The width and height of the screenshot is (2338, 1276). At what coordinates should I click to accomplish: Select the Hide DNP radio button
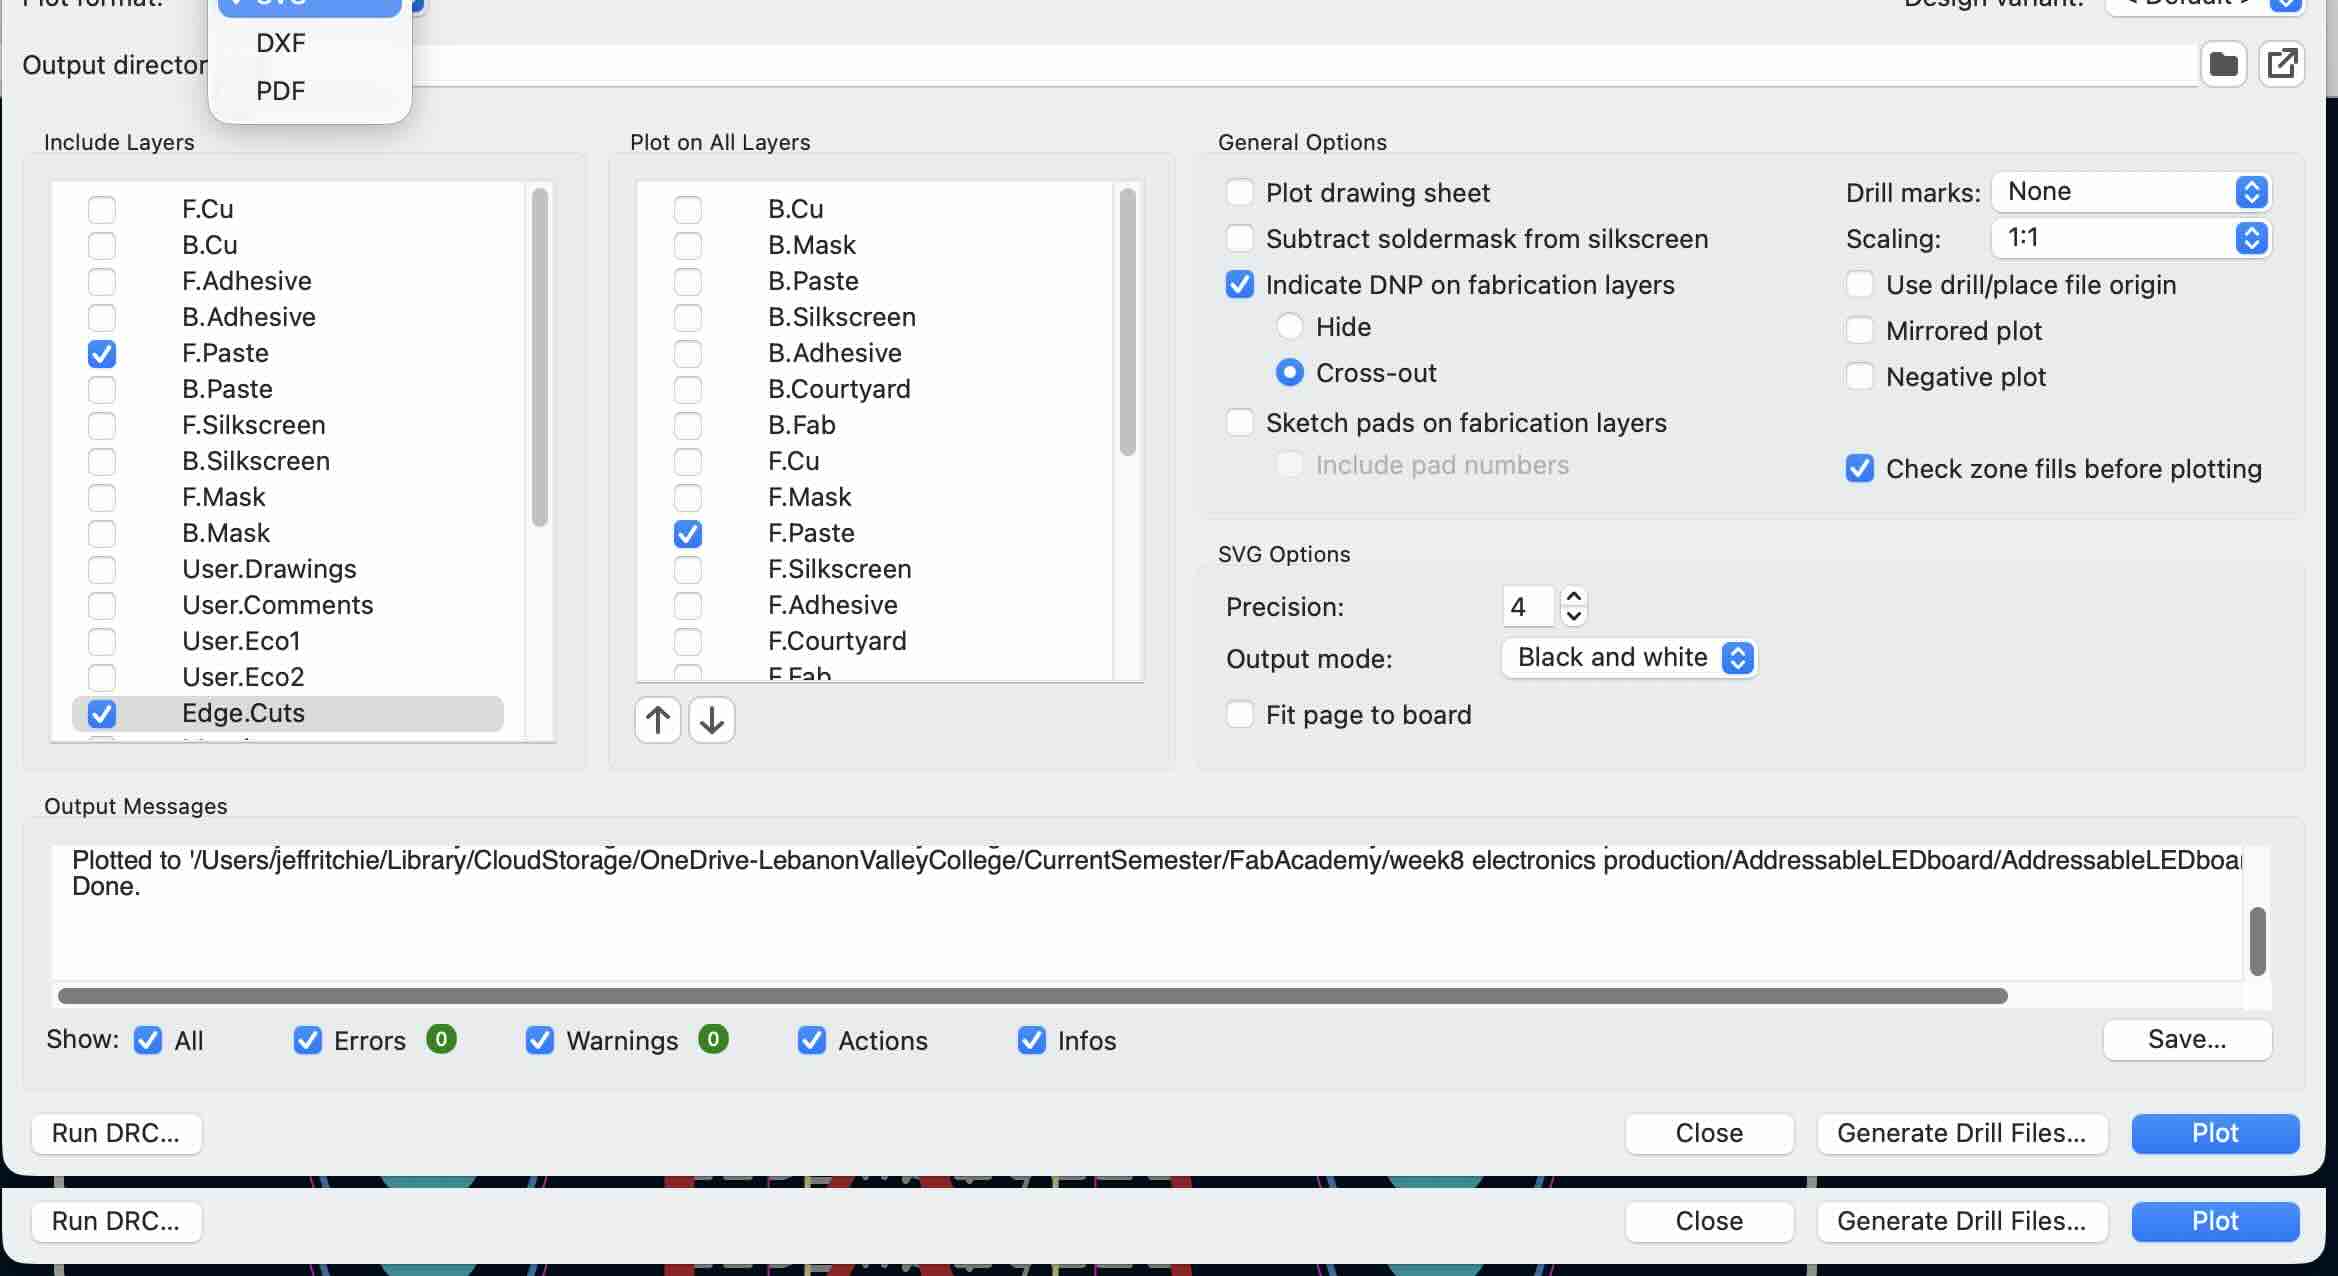(1290, 327)
